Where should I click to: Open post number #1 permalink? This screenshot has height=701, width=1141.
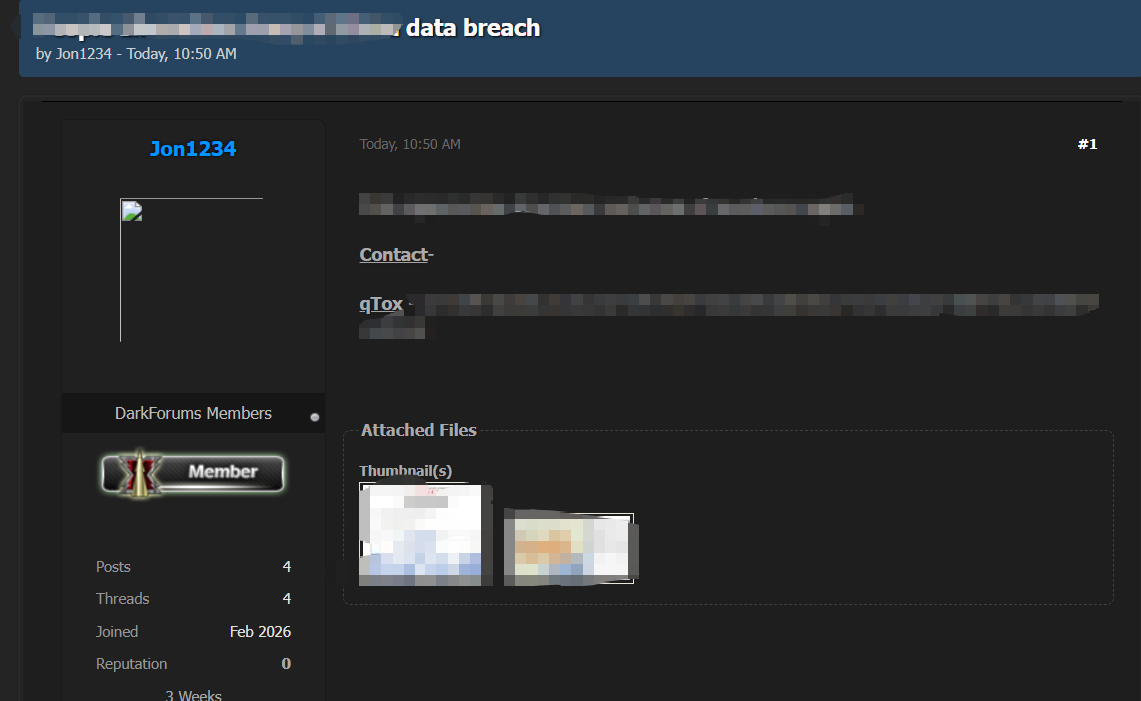click(1087, 144)
